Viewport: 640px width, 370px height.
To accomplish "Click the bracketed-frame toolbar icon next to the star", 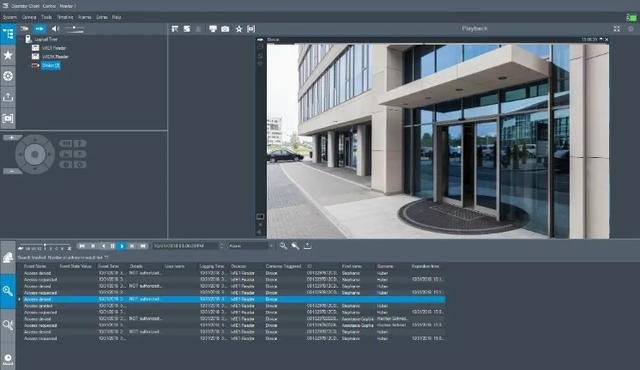I will [x=251, y=29].
